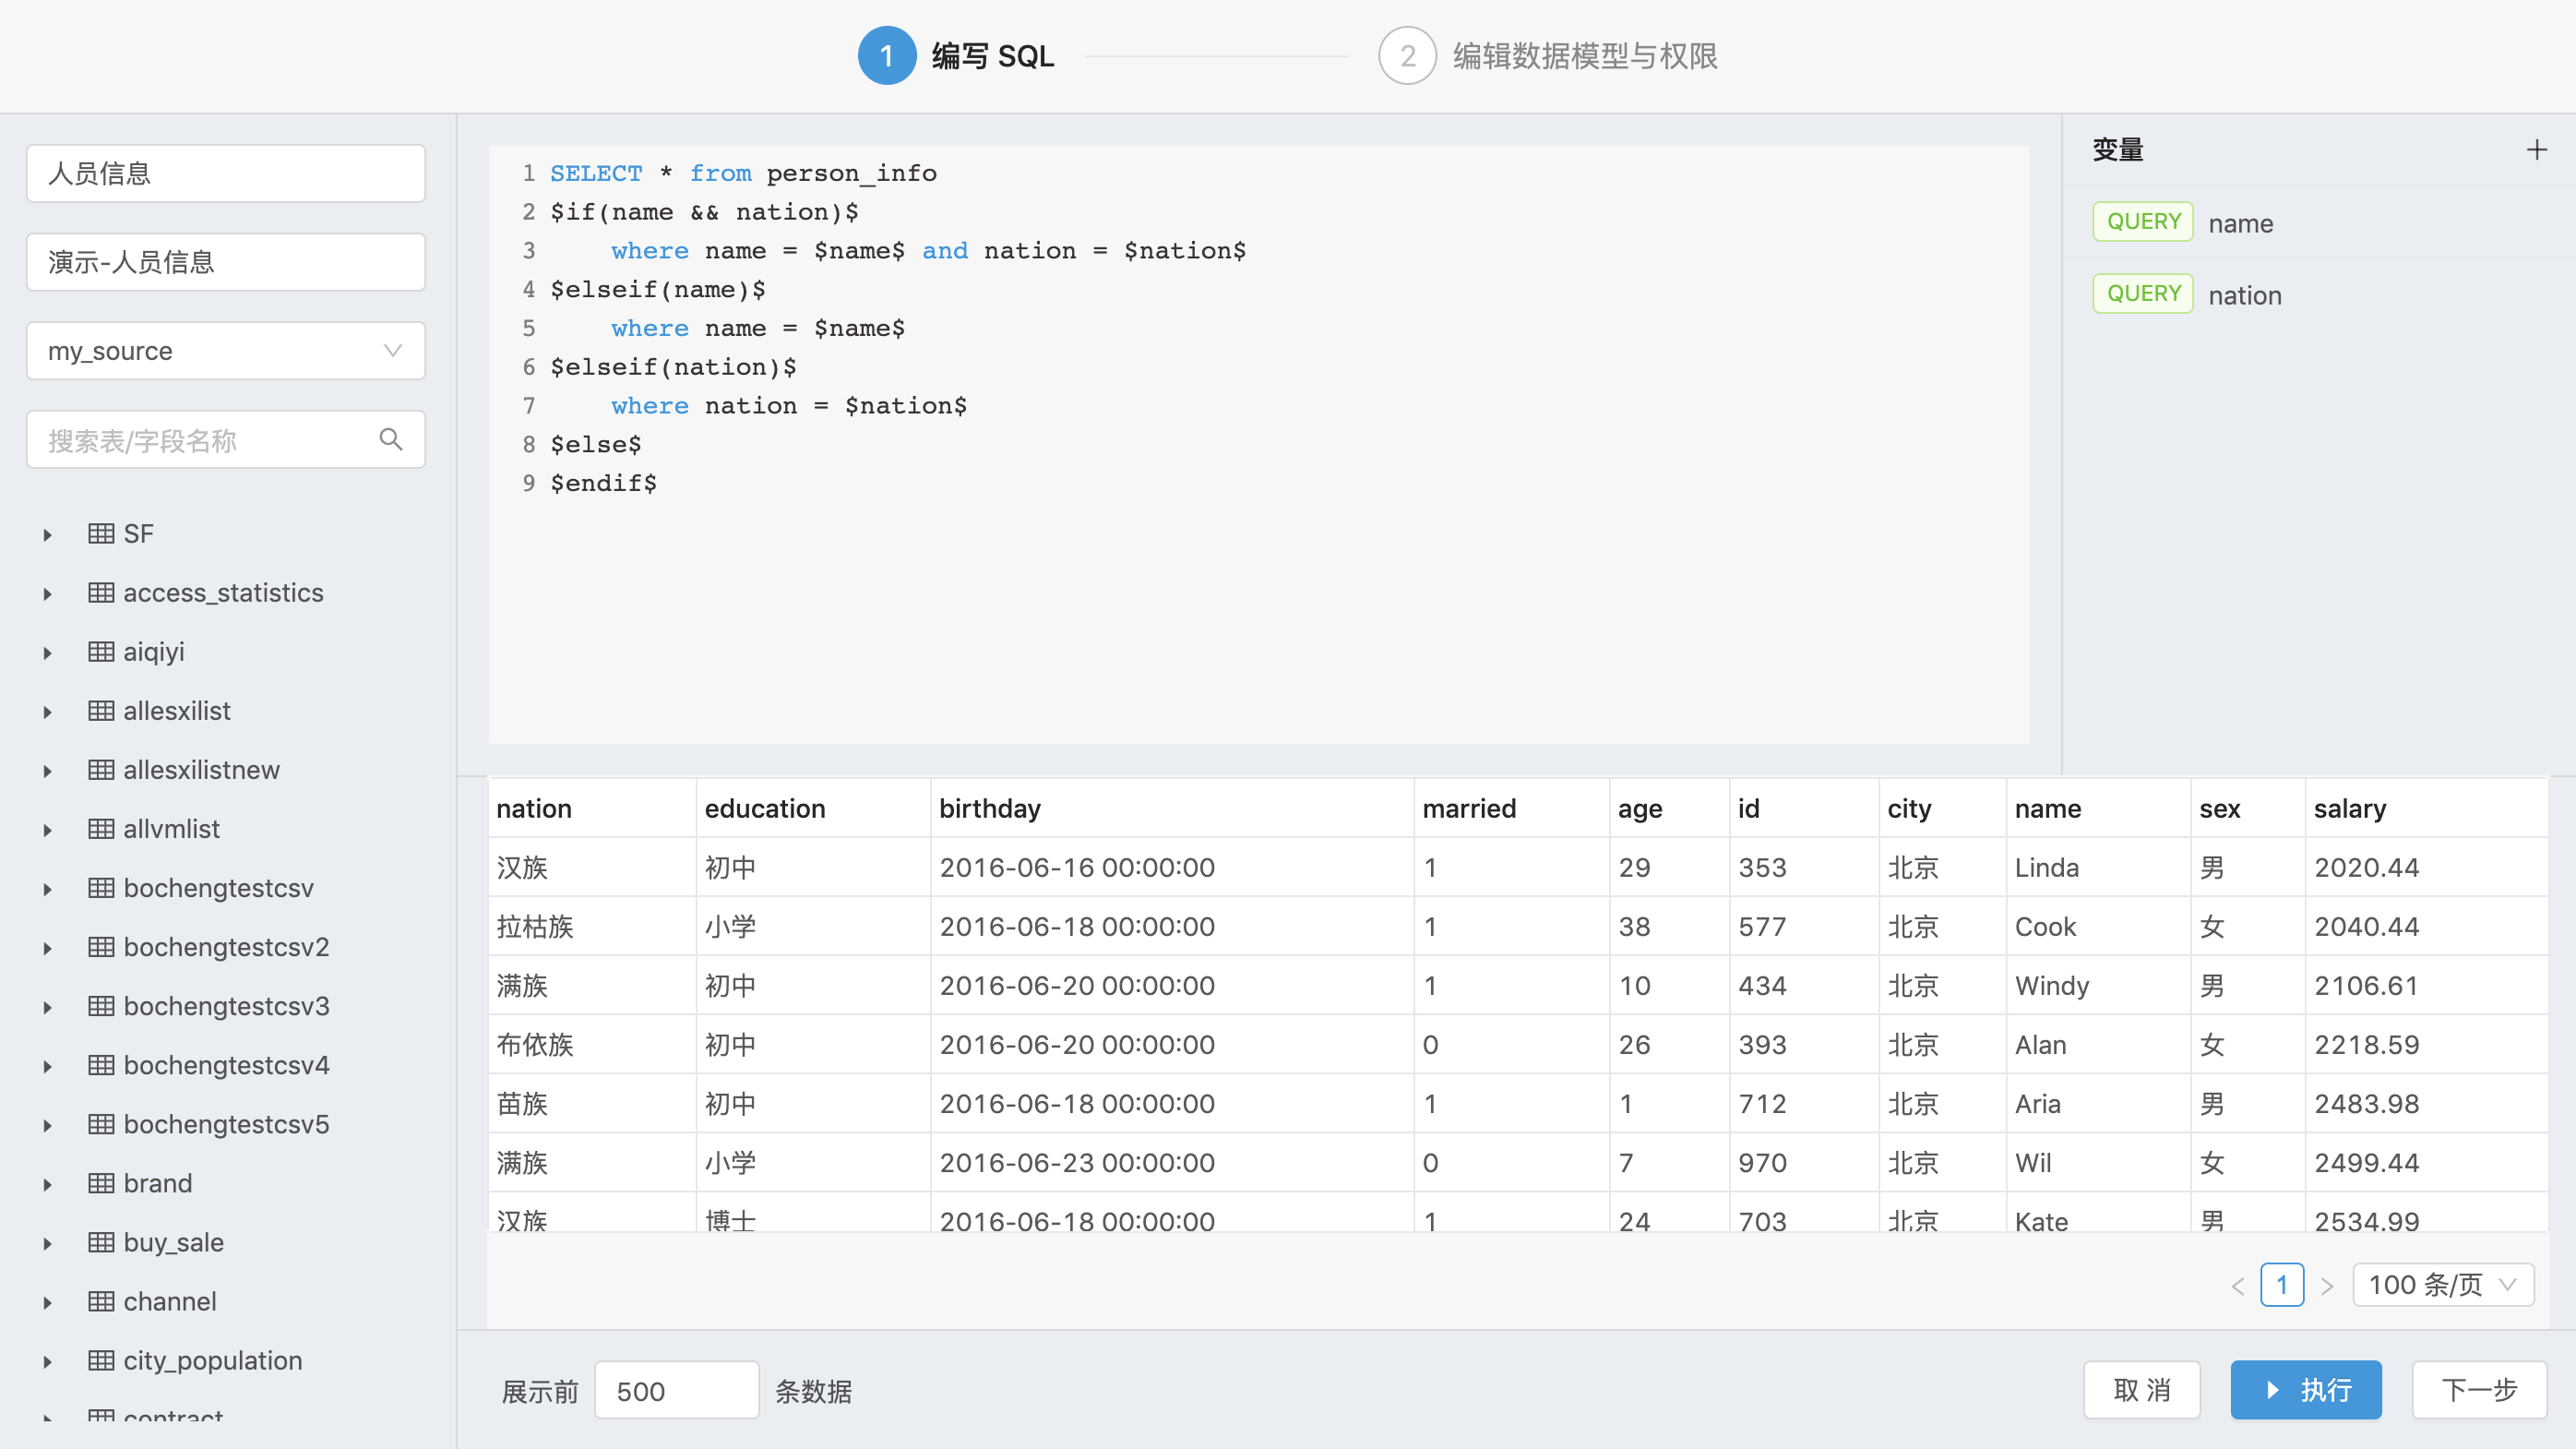Click the next page arrow icon

click(2327, 1285)
